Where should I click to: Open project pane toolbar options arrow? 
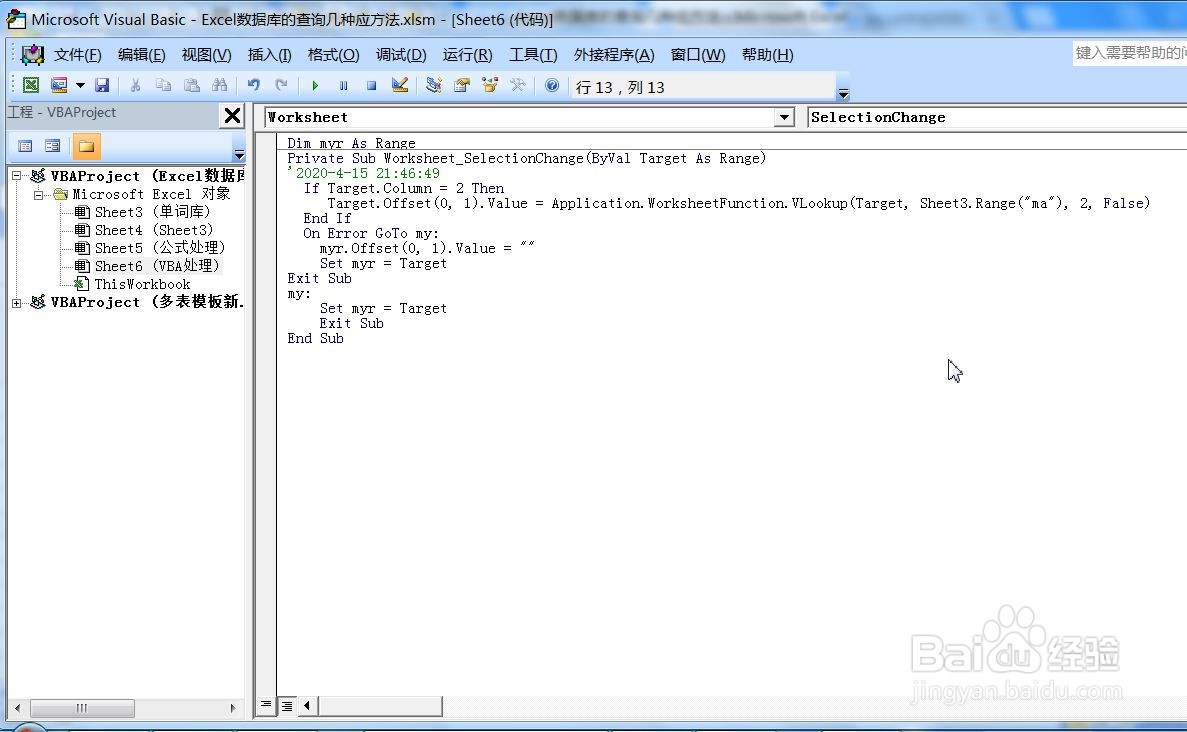click(239, 154)
